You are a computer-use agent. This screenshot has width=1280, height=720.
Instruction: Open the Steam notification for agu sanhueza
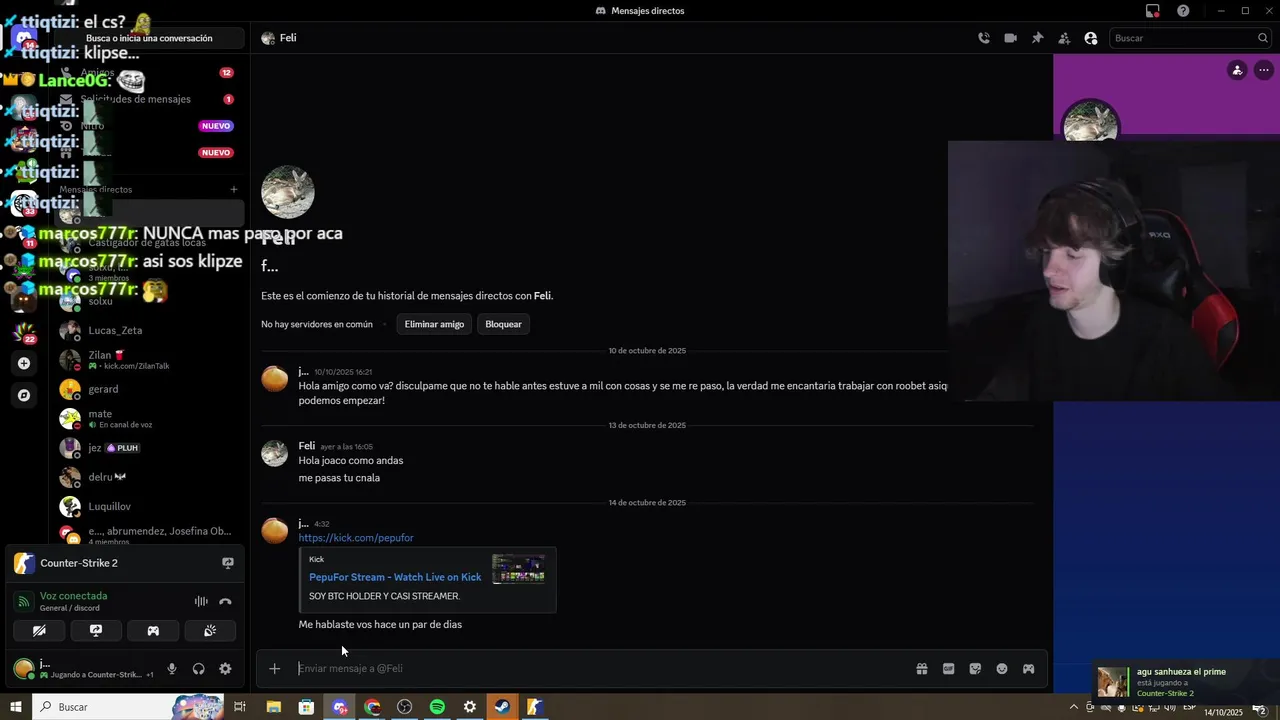1186,681
